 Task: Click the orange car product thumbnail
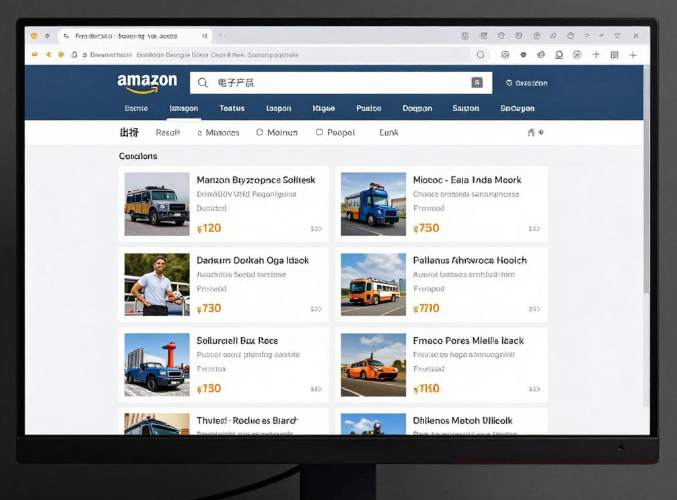click(373, 365)
